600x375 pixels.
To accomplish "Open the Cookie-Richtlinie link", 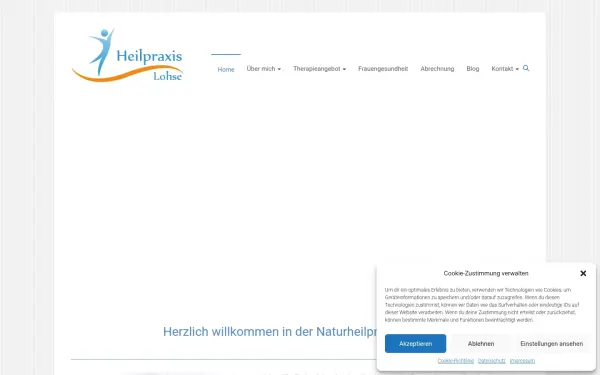I will tap(455, 361).
